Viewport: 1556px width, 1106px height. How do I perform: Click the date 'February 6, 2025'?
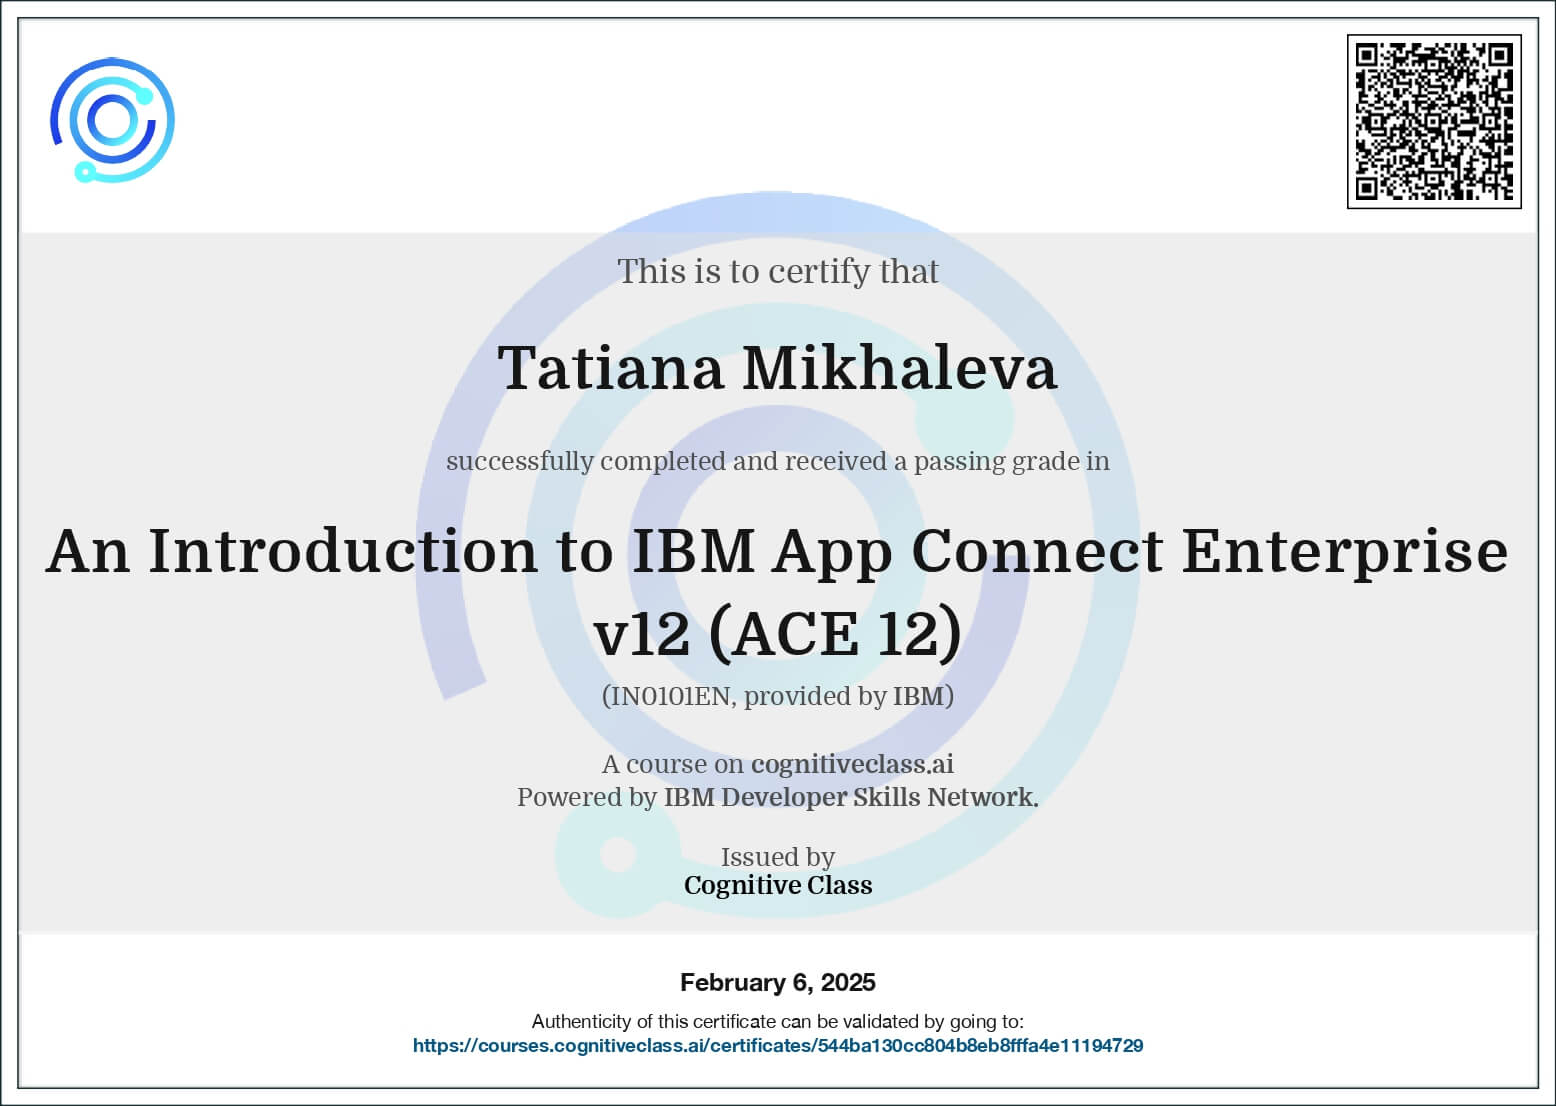tap(778, 983)
